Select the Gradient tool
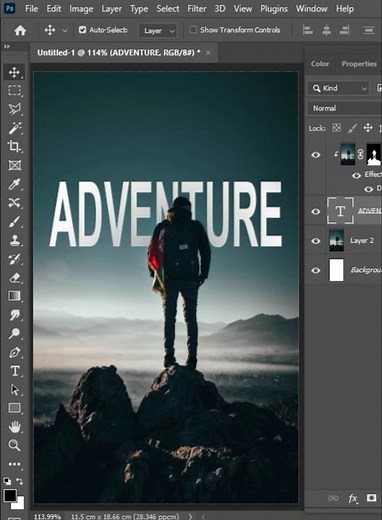 click(14, 296)
